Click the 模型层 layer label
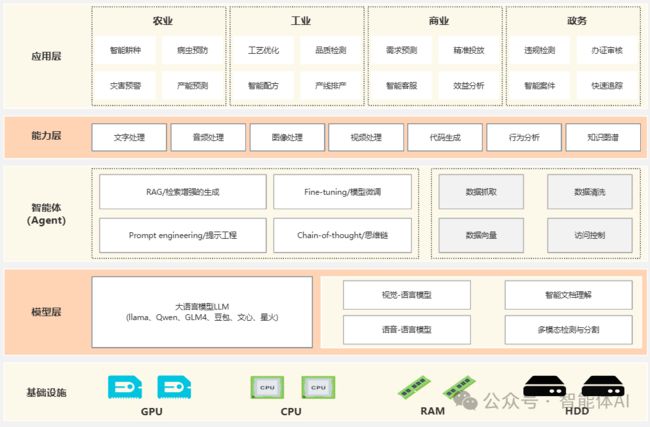Image resolution: width=650 pixels, height=427 pixels. click(46, 312)
